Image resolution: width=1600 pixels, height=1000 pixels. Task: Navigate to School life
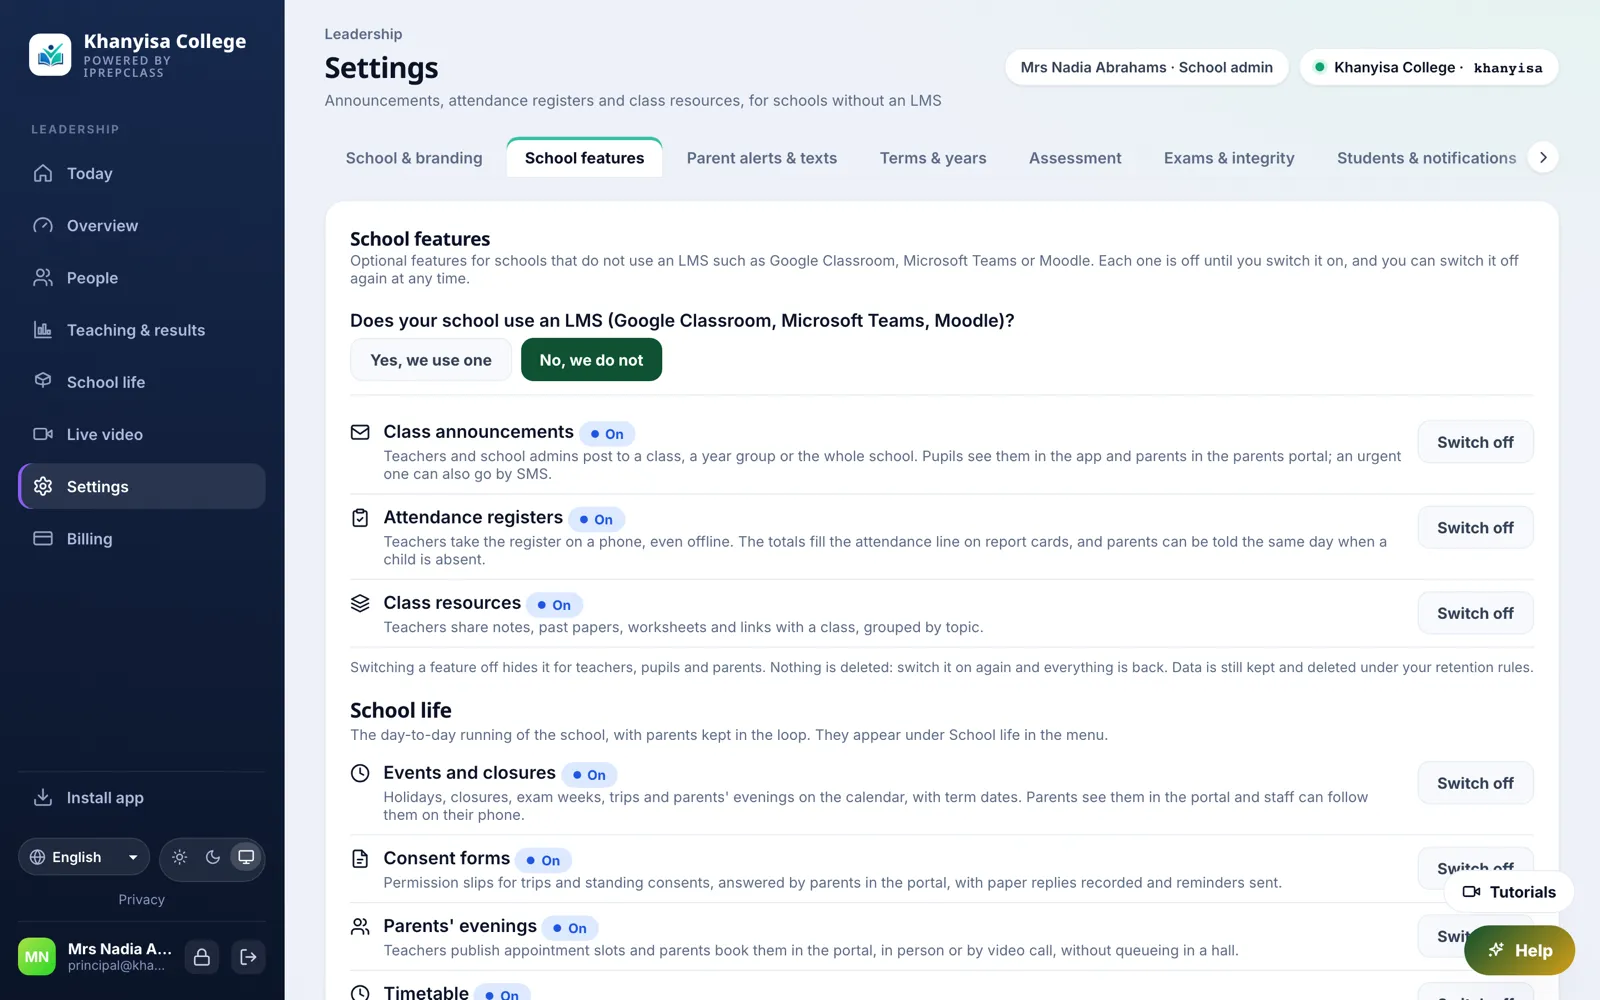142,382
